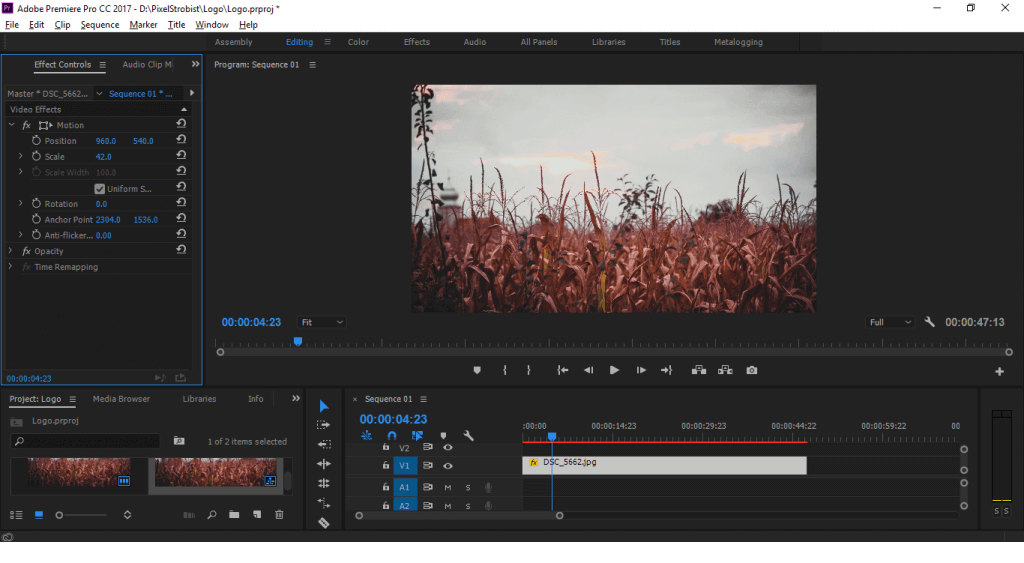Select the Rolling Edit tool
Screen dimensions: 1024x563
[323, 464]
